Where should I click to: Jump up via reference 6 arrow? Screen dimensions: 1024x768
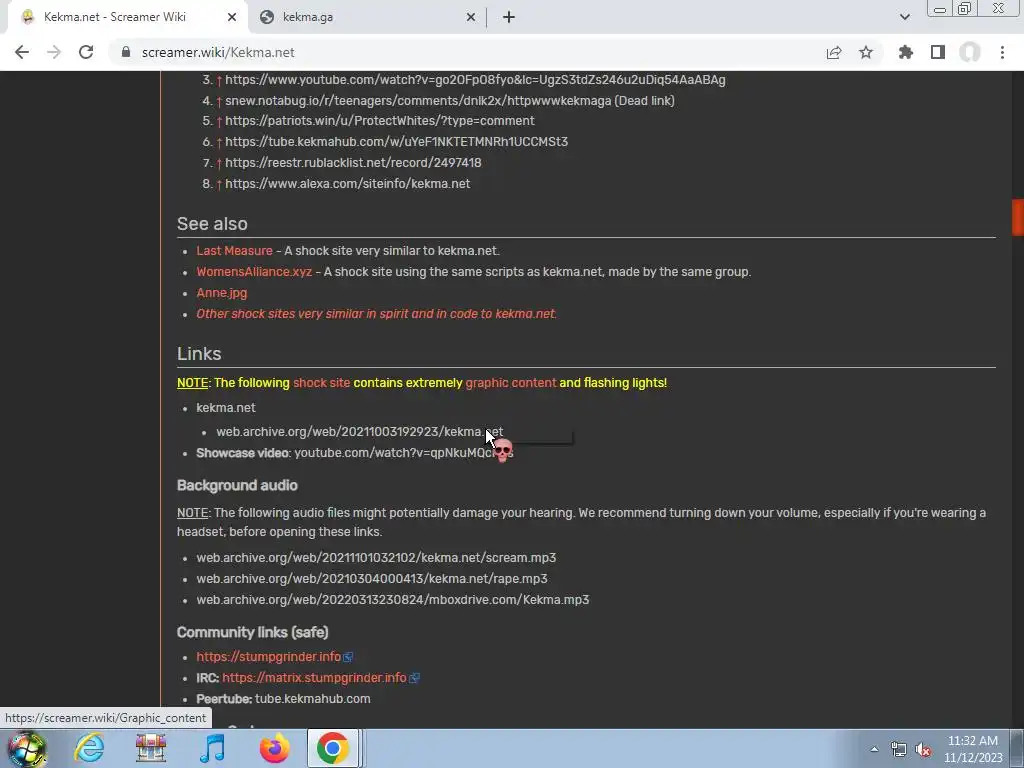tap(219, 142)
